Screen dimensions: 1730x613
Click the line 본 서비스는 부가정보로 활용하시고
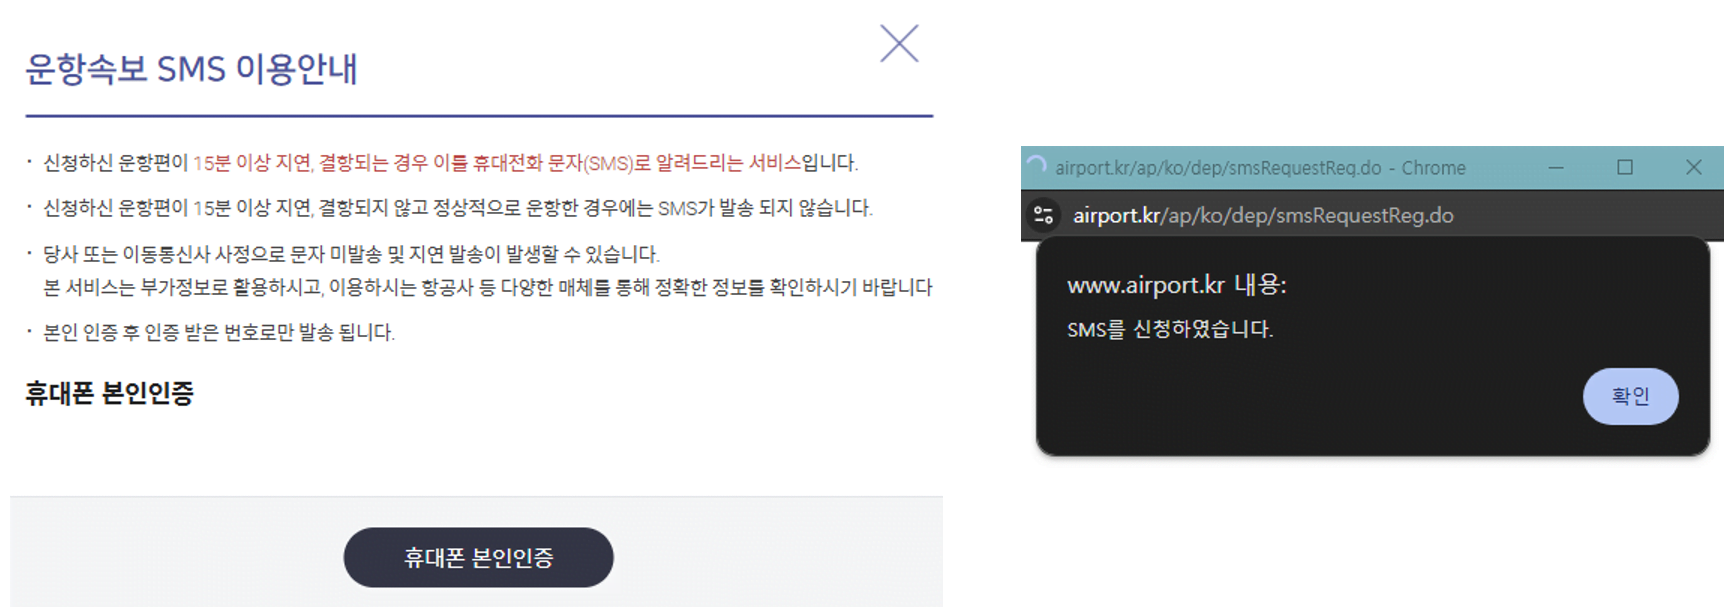[x=488, y=288]
